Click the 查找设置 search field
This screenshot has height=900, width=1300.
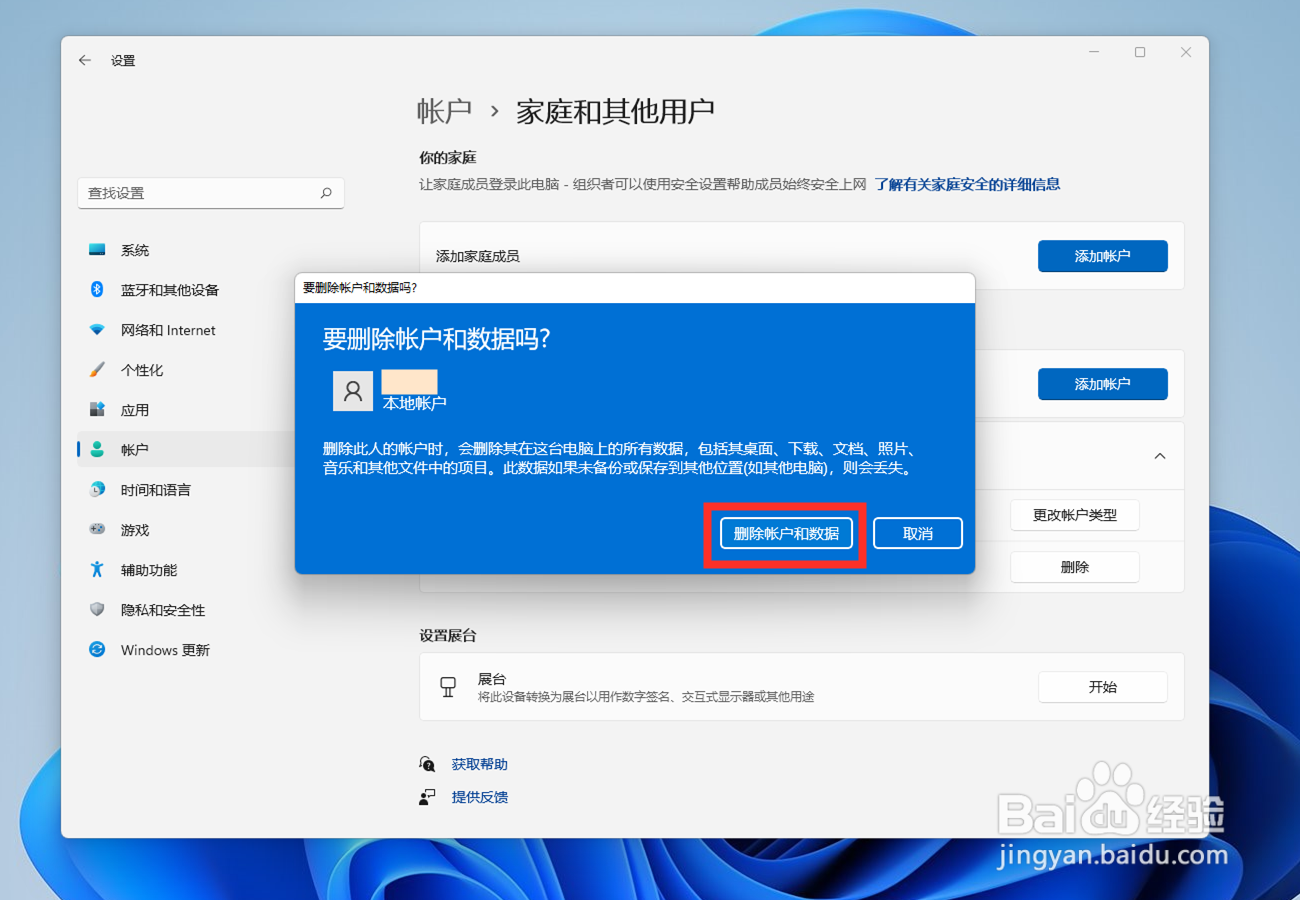tap(211, 193)
